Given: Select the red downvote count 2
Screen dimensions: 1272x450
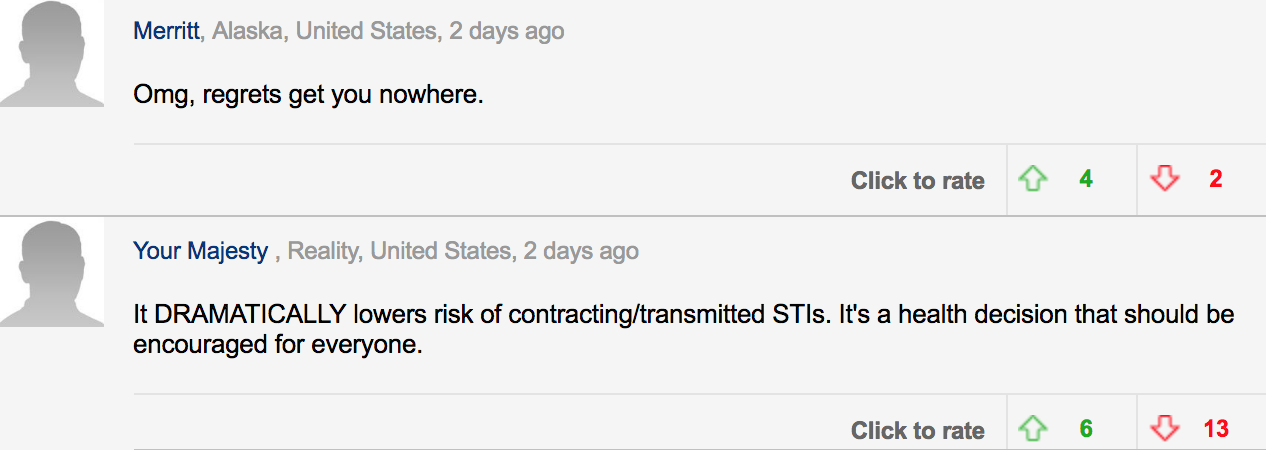Looking at the screenshot, I should click(x=1216, y=180).
